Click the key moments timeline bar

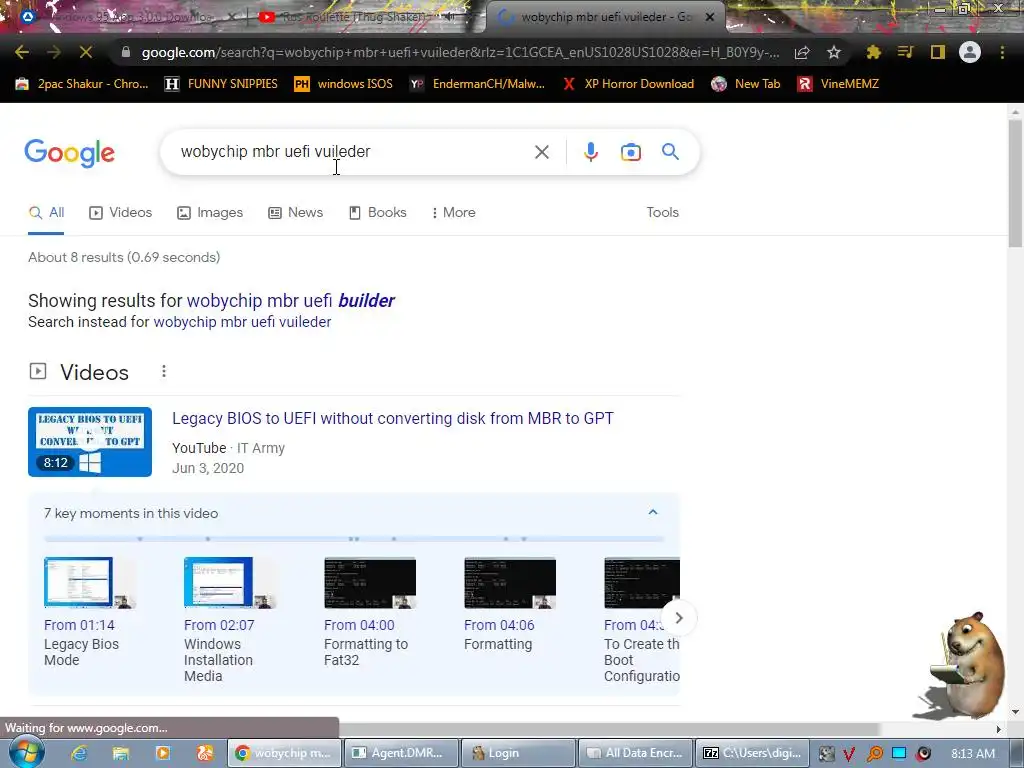point(354,539)
